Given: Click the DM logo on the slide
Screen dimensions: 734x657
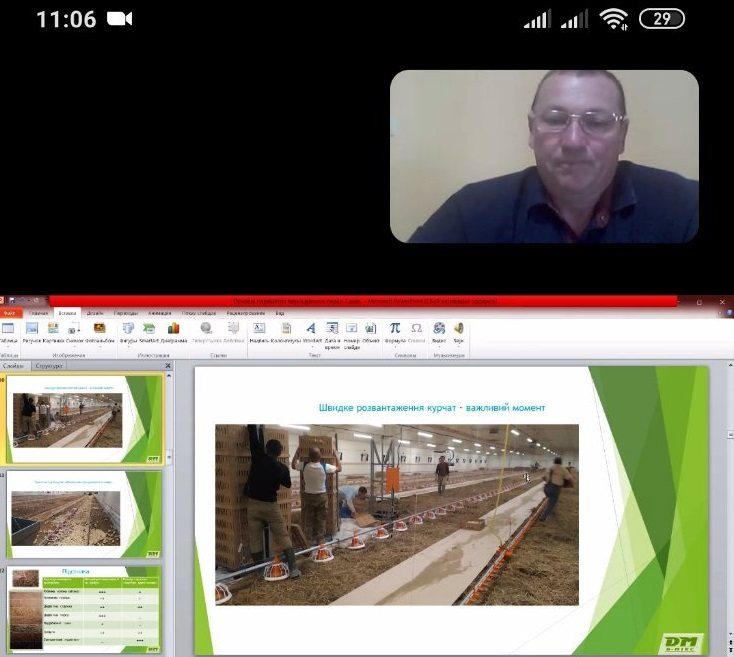Looking at the screenshot, I should tap(683, 643).
